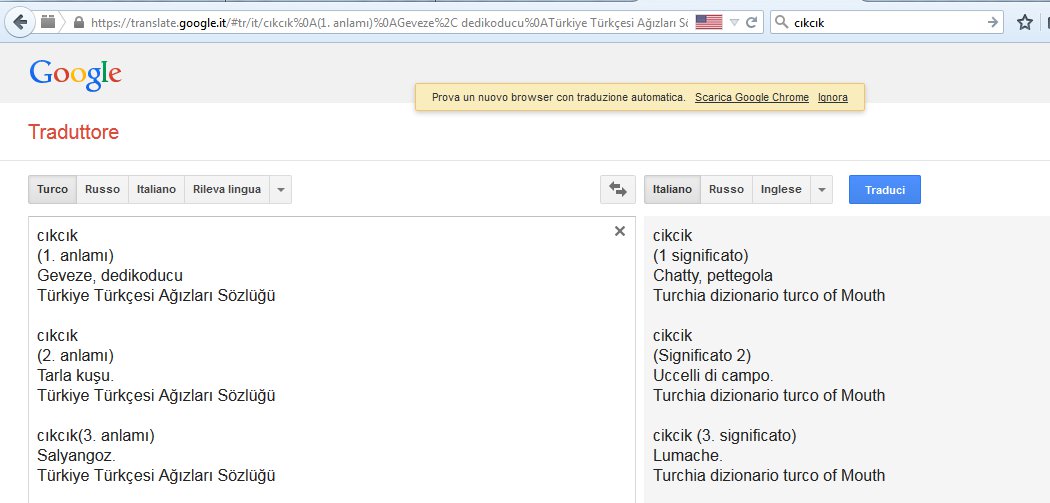Click the source line 'Tarla kuşu.'
Screen dimensions: 1050x503
pyautogui.click(x=75, y=375)
